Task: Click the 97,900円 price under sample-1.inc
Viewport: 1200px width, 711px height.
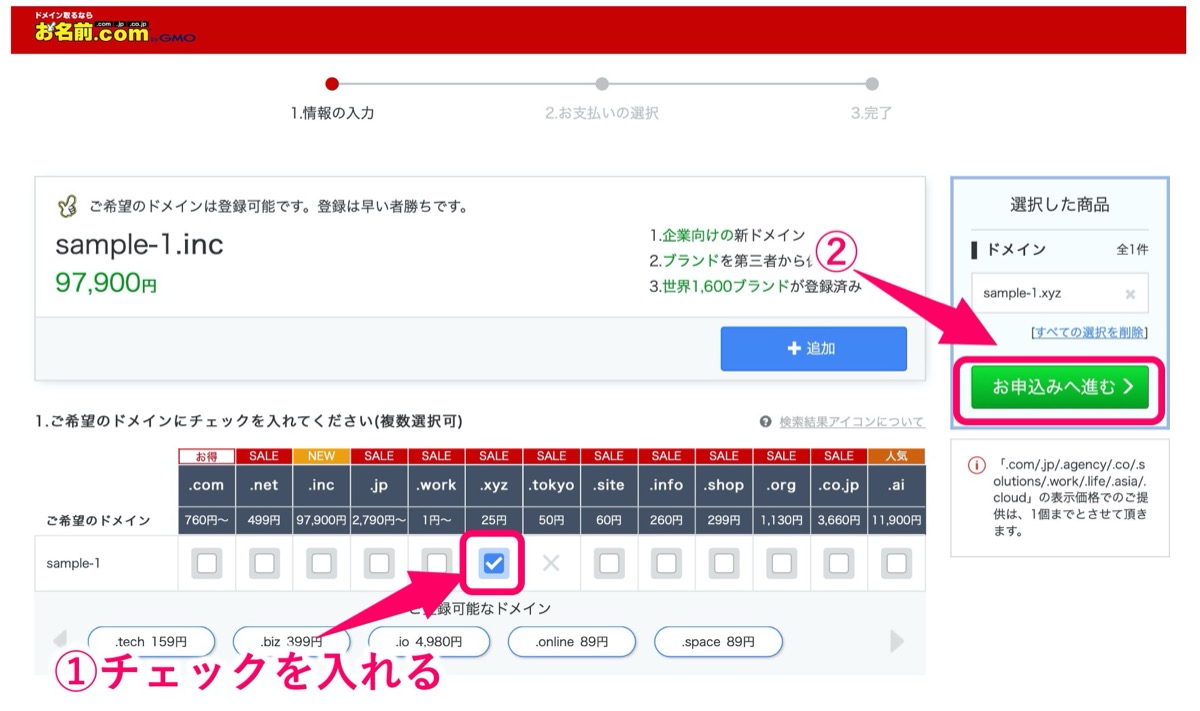Action: point(106,283)
